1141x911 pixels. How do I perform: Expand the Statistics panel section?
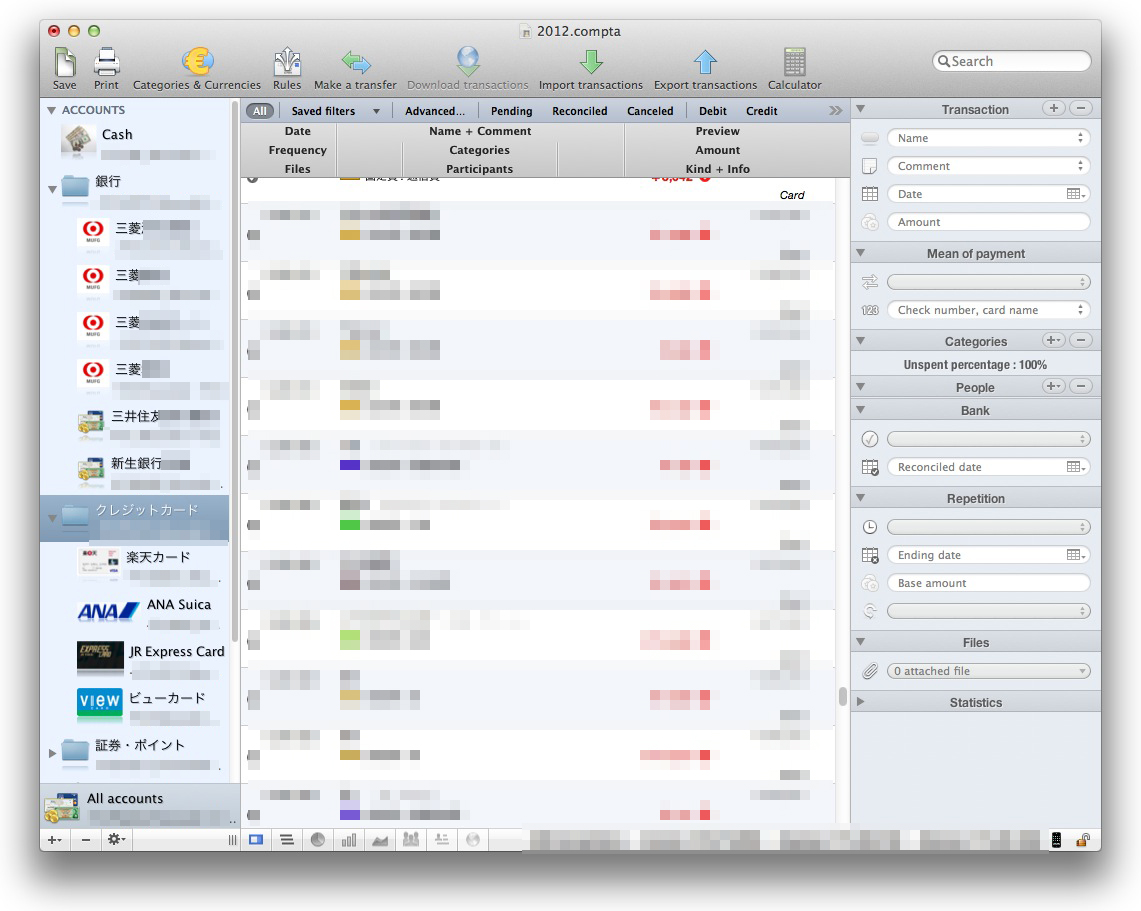pos(861,702)
